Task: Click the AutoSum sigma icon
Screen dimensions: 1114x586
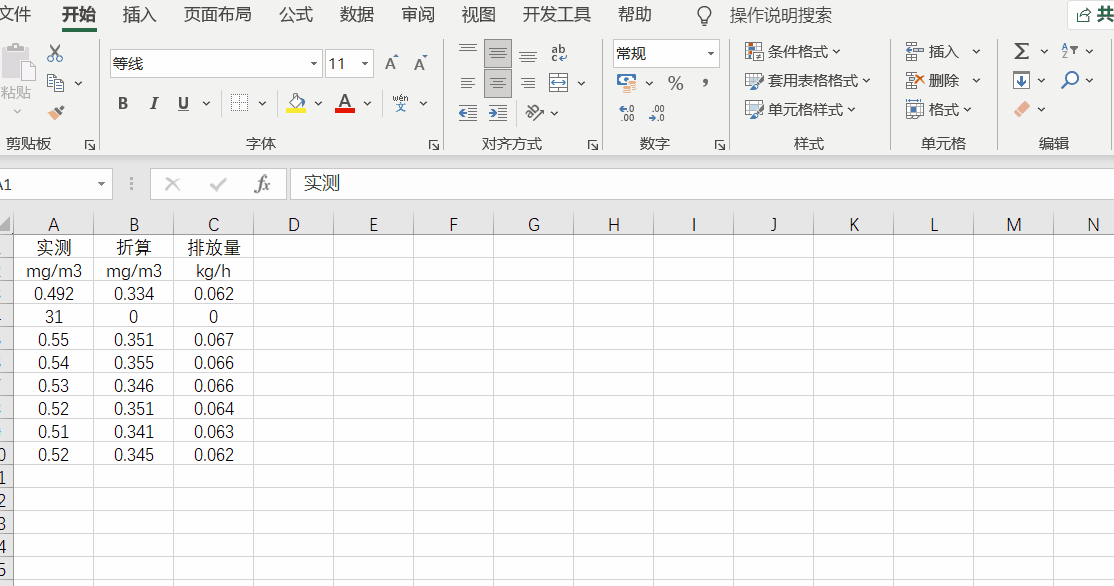Action: 1022,51
